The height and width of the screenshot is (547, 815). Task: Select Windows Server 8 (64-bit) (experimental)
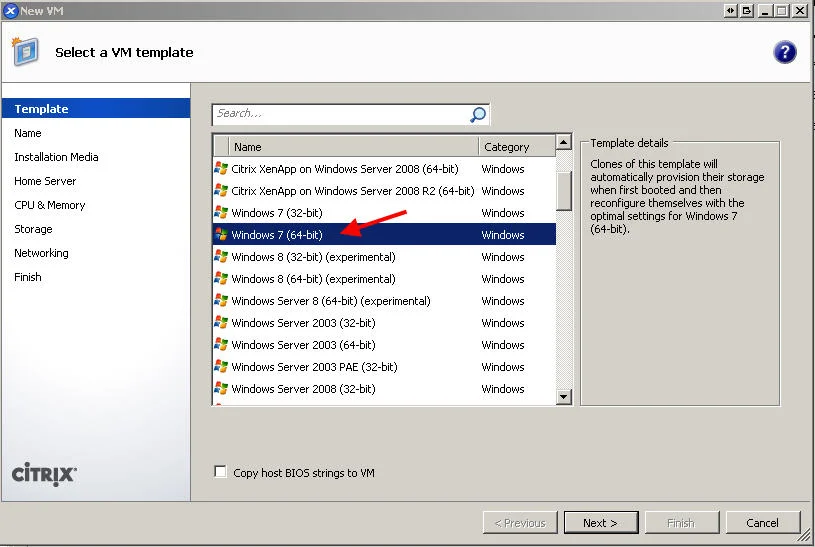click(x=384, y=301)
